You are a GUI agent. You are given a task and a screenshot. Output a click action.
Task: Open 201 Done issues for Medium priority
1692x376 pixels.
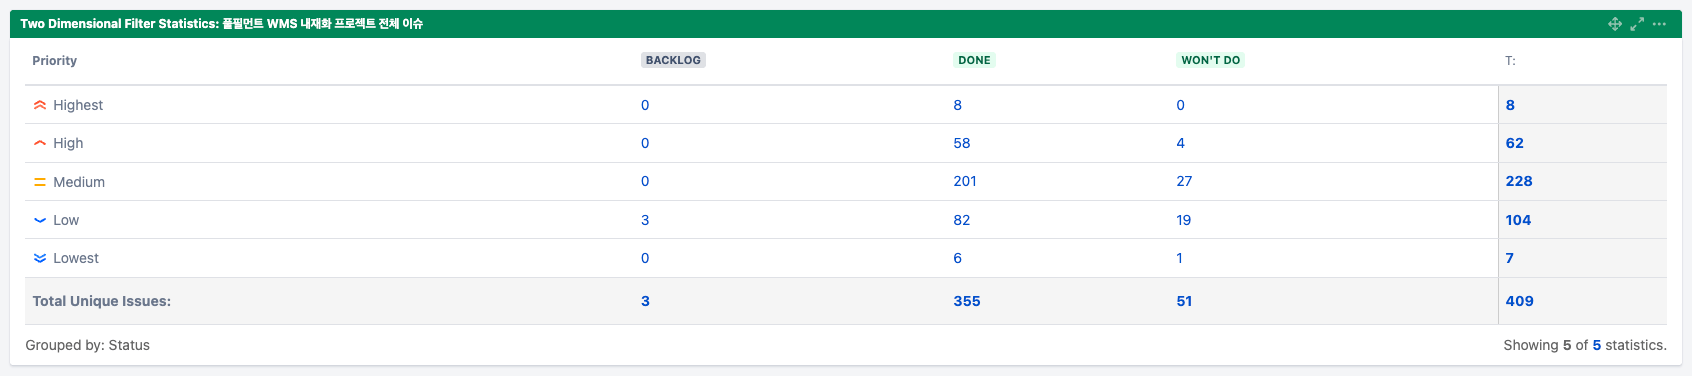965,181
